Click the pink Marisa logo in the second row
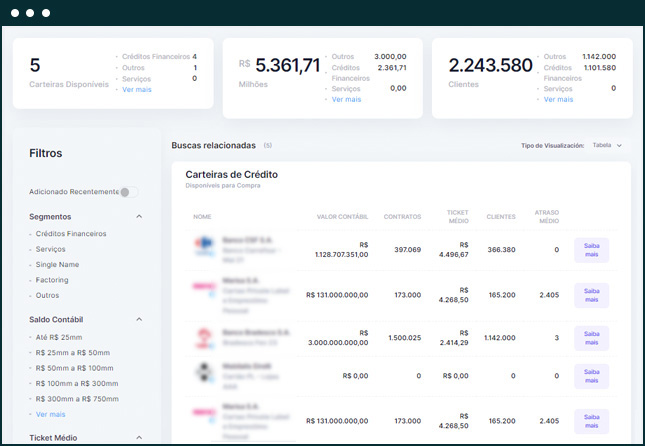 pos(204,289)
